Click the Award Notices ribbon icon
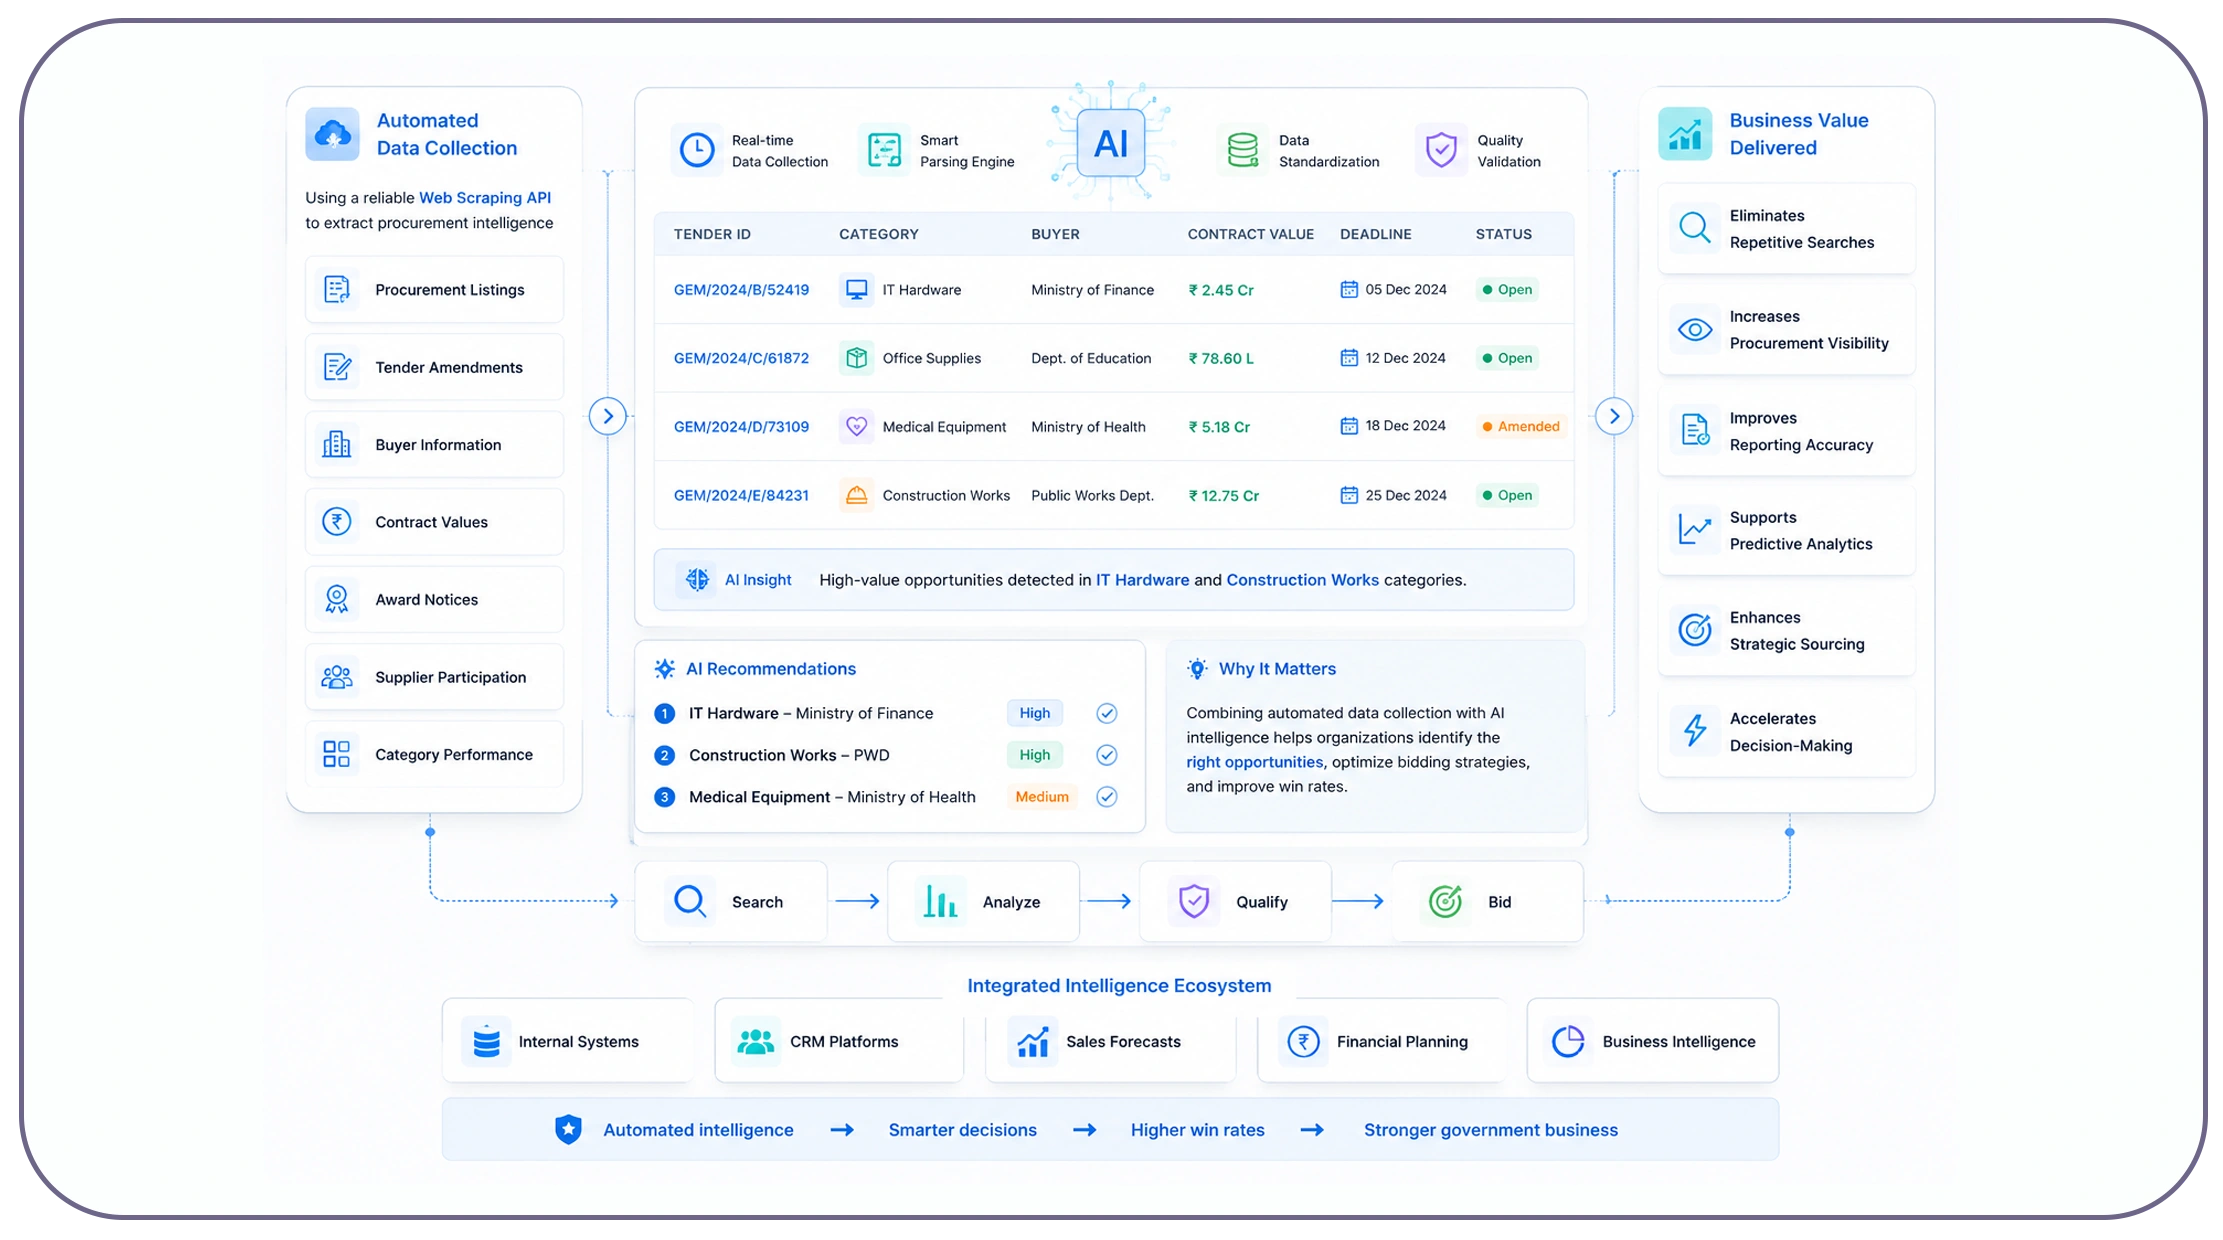This screenshot has height=1240, width=2223. 337,599
